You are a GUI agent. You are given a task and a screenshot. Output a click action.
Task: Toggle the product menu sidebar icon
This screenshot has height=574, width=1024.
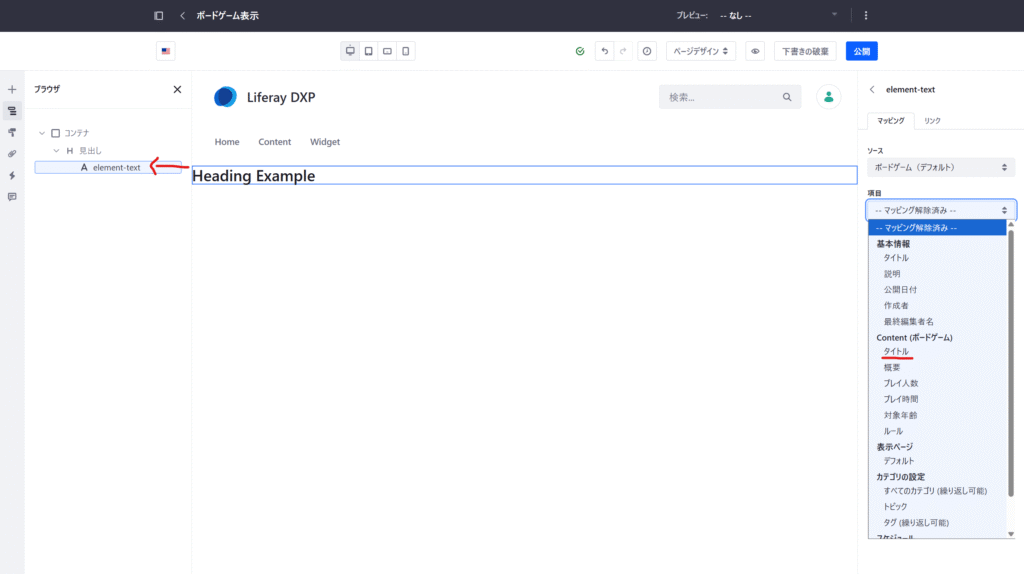click(x=158, y=15)
